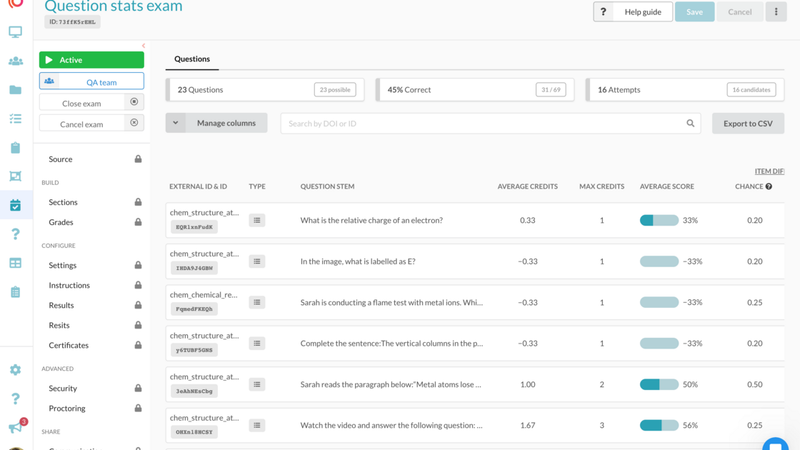Switch to the Questions tab

click(192, 59)
